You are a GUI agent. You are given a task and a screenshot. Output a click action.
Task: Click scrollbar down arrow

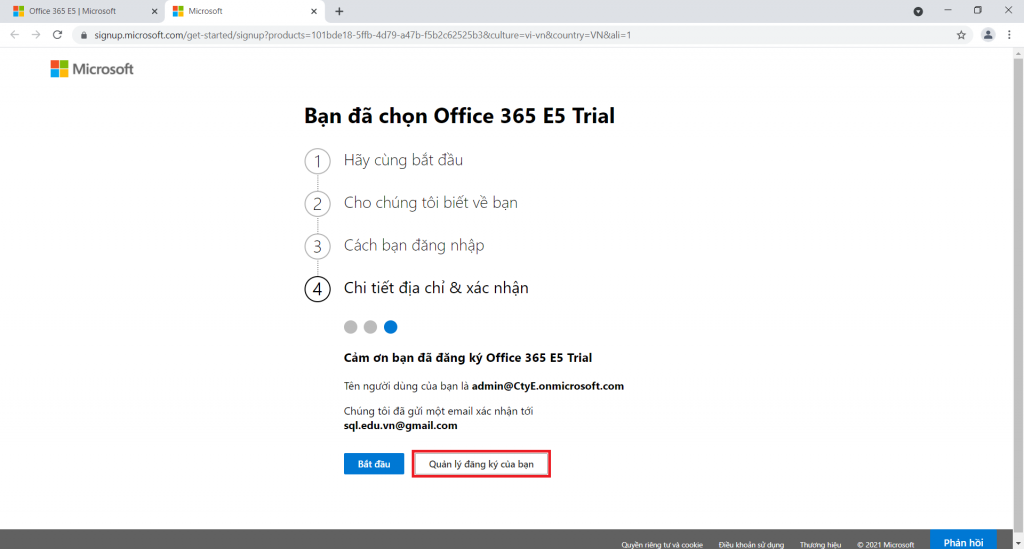pyautogui.click(x=1018, y=543)
